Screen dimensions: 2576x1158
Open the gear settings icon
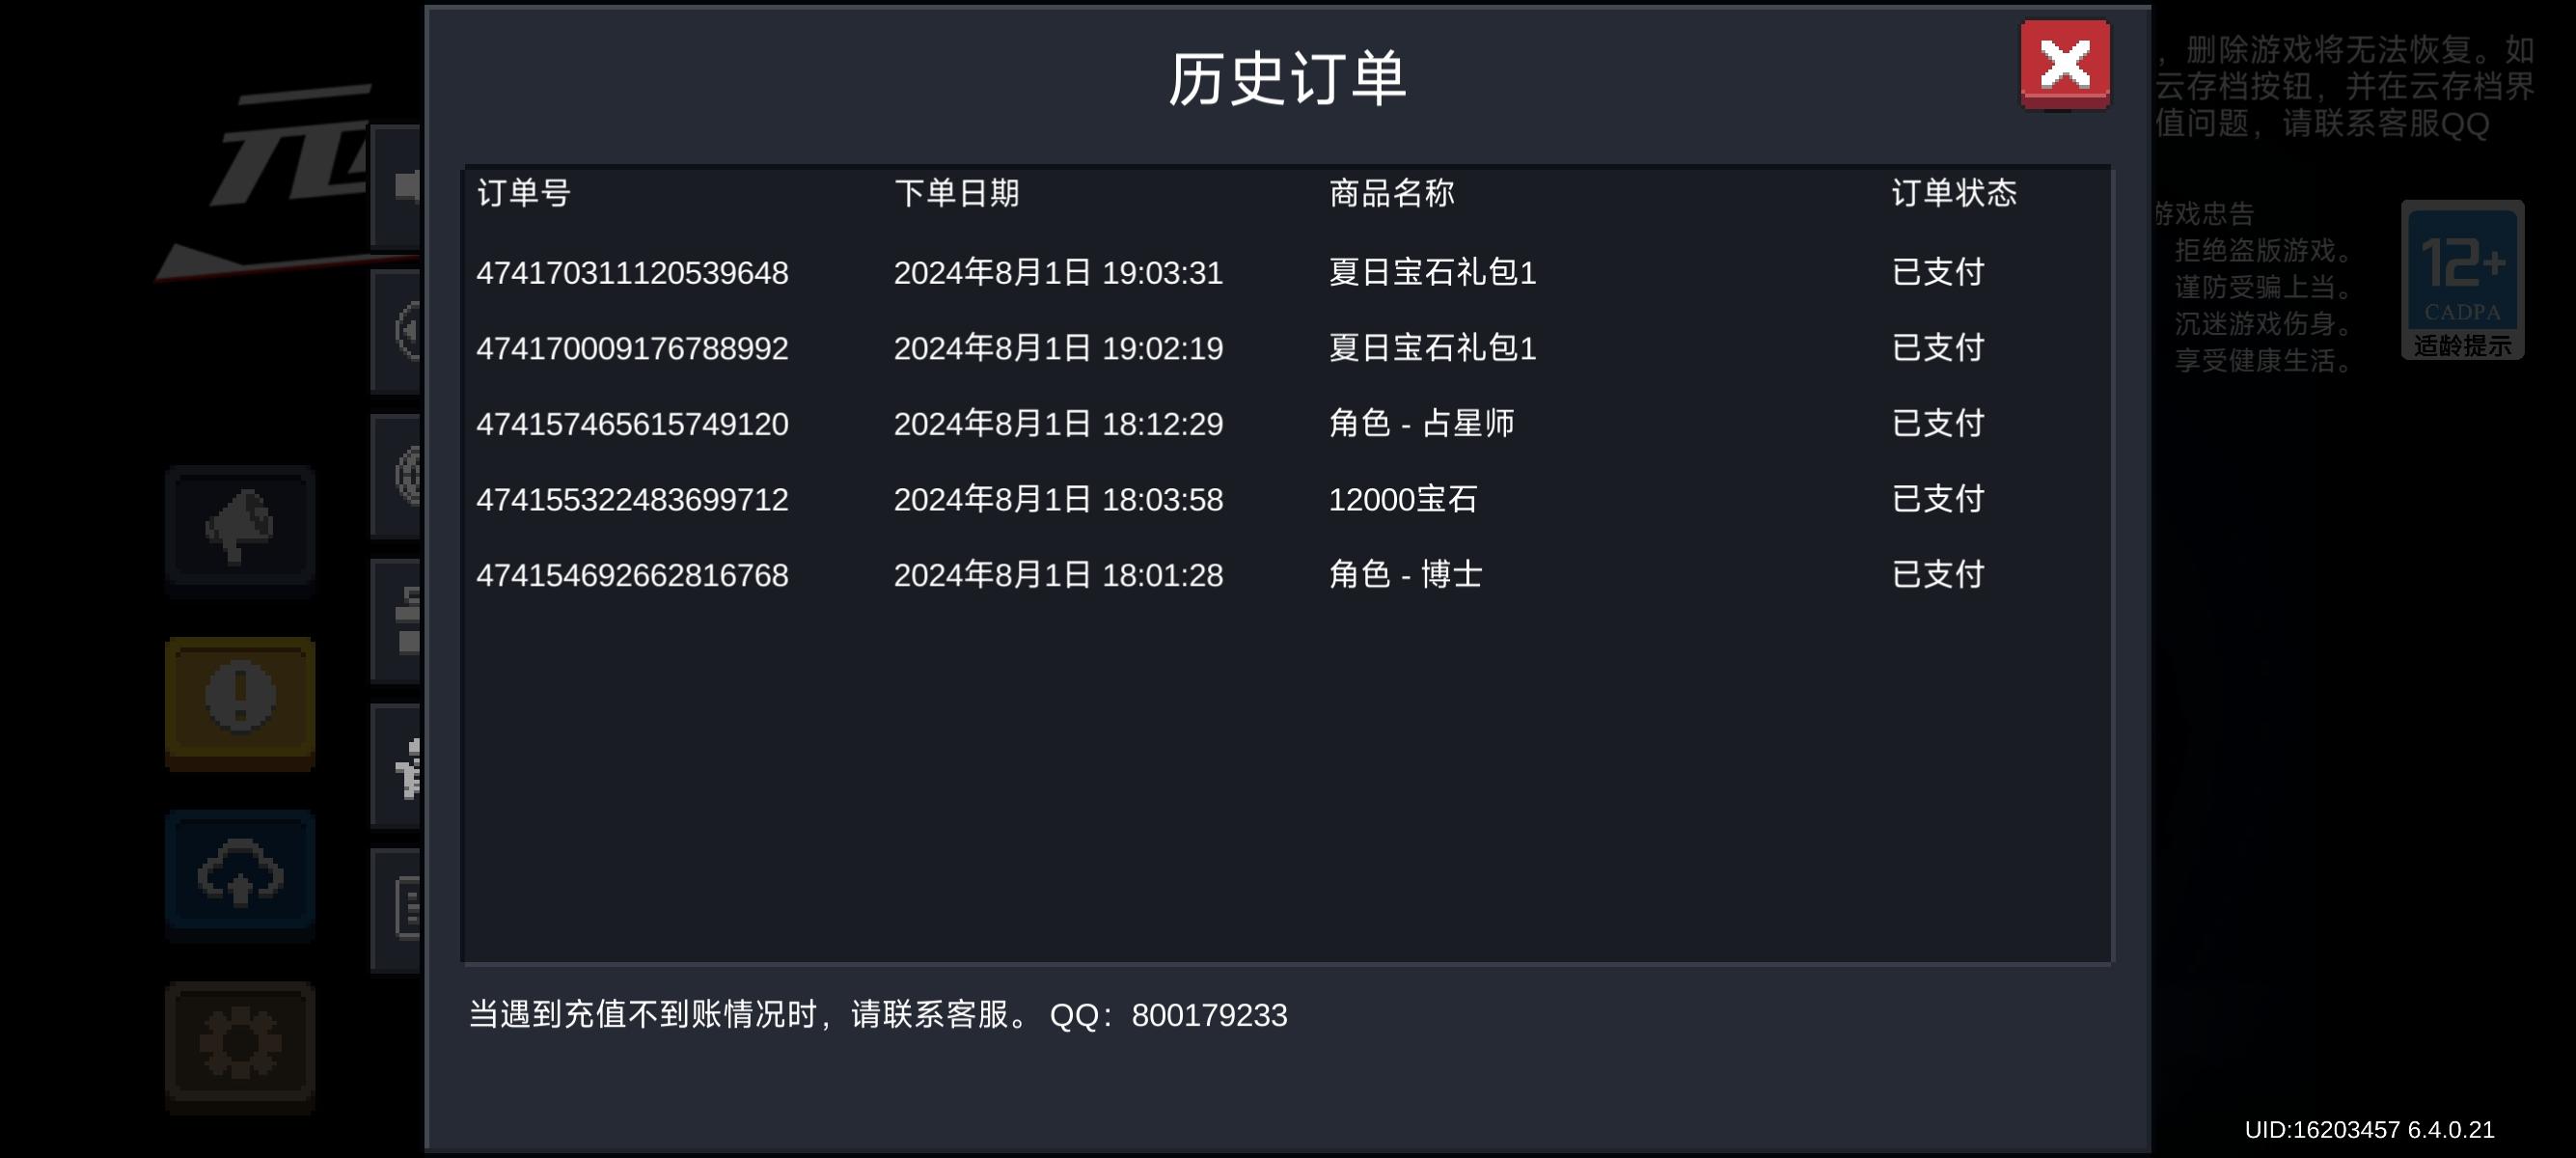tap(240, 1045)
